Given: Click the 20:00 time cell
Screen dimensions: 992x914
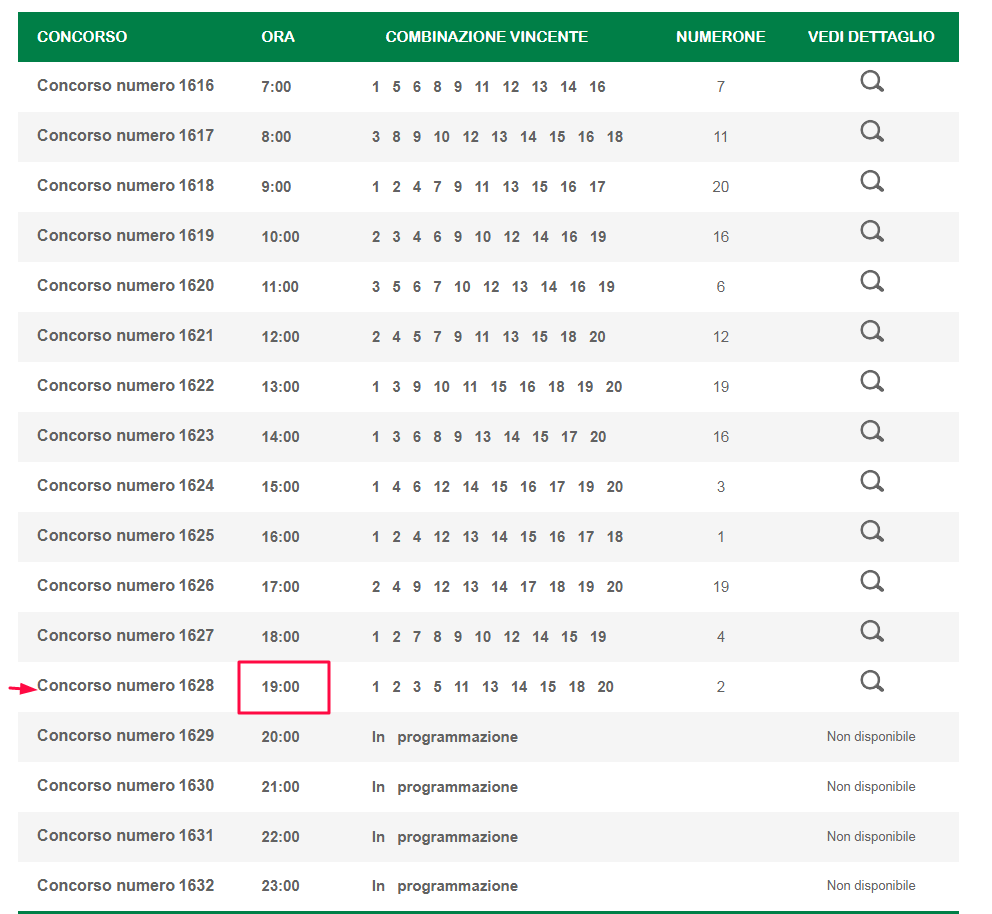Looking at the screenshot, I should coord(280,737).
